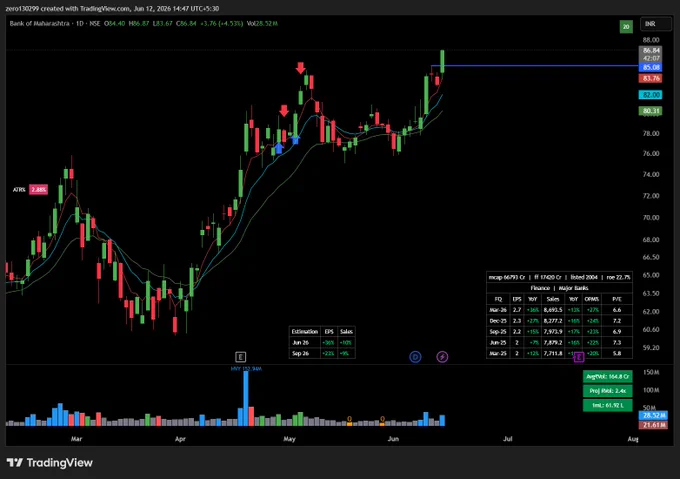Click the HVY 152.94M volume label
The height and width of the screenshot is (479, 680).
[x=246, y=368]
